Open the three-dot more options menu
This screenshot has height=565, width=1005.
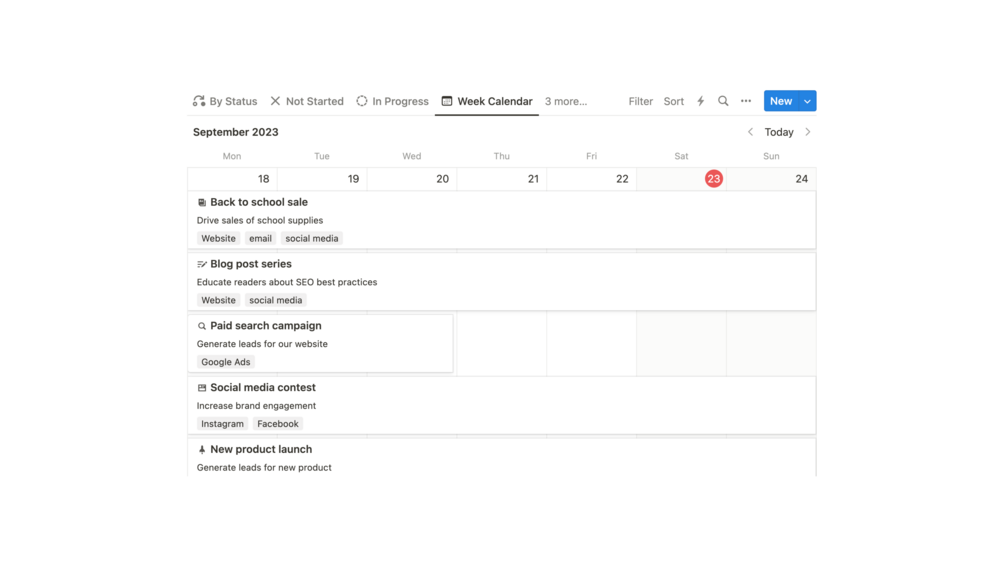746,101
